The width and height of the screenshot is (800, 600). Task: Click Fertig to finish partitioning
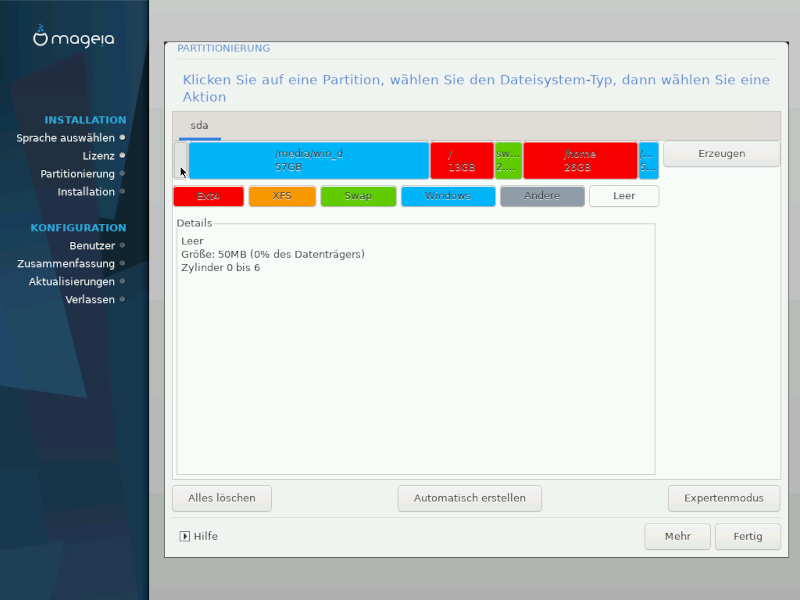[747, 536]
